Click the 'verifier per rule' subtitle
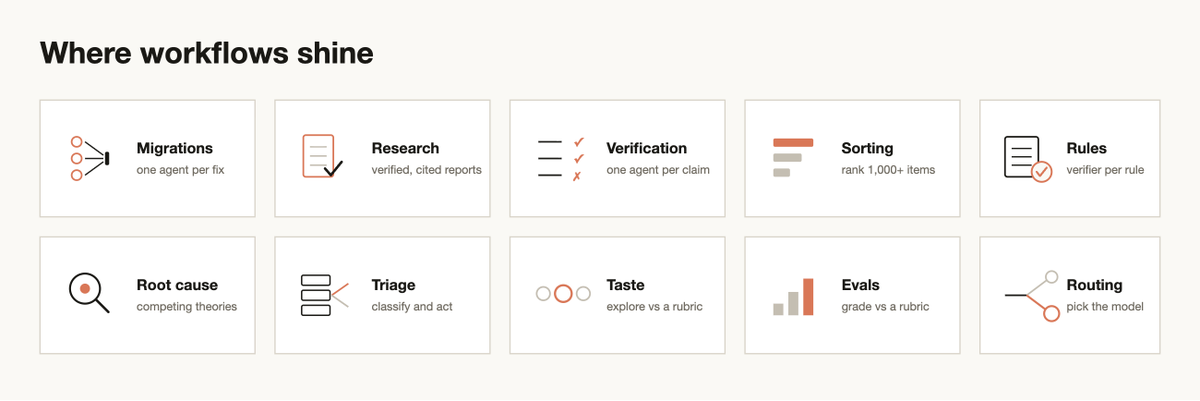The width and height of the screenshot is (1200, 401). pos(1105,170)
